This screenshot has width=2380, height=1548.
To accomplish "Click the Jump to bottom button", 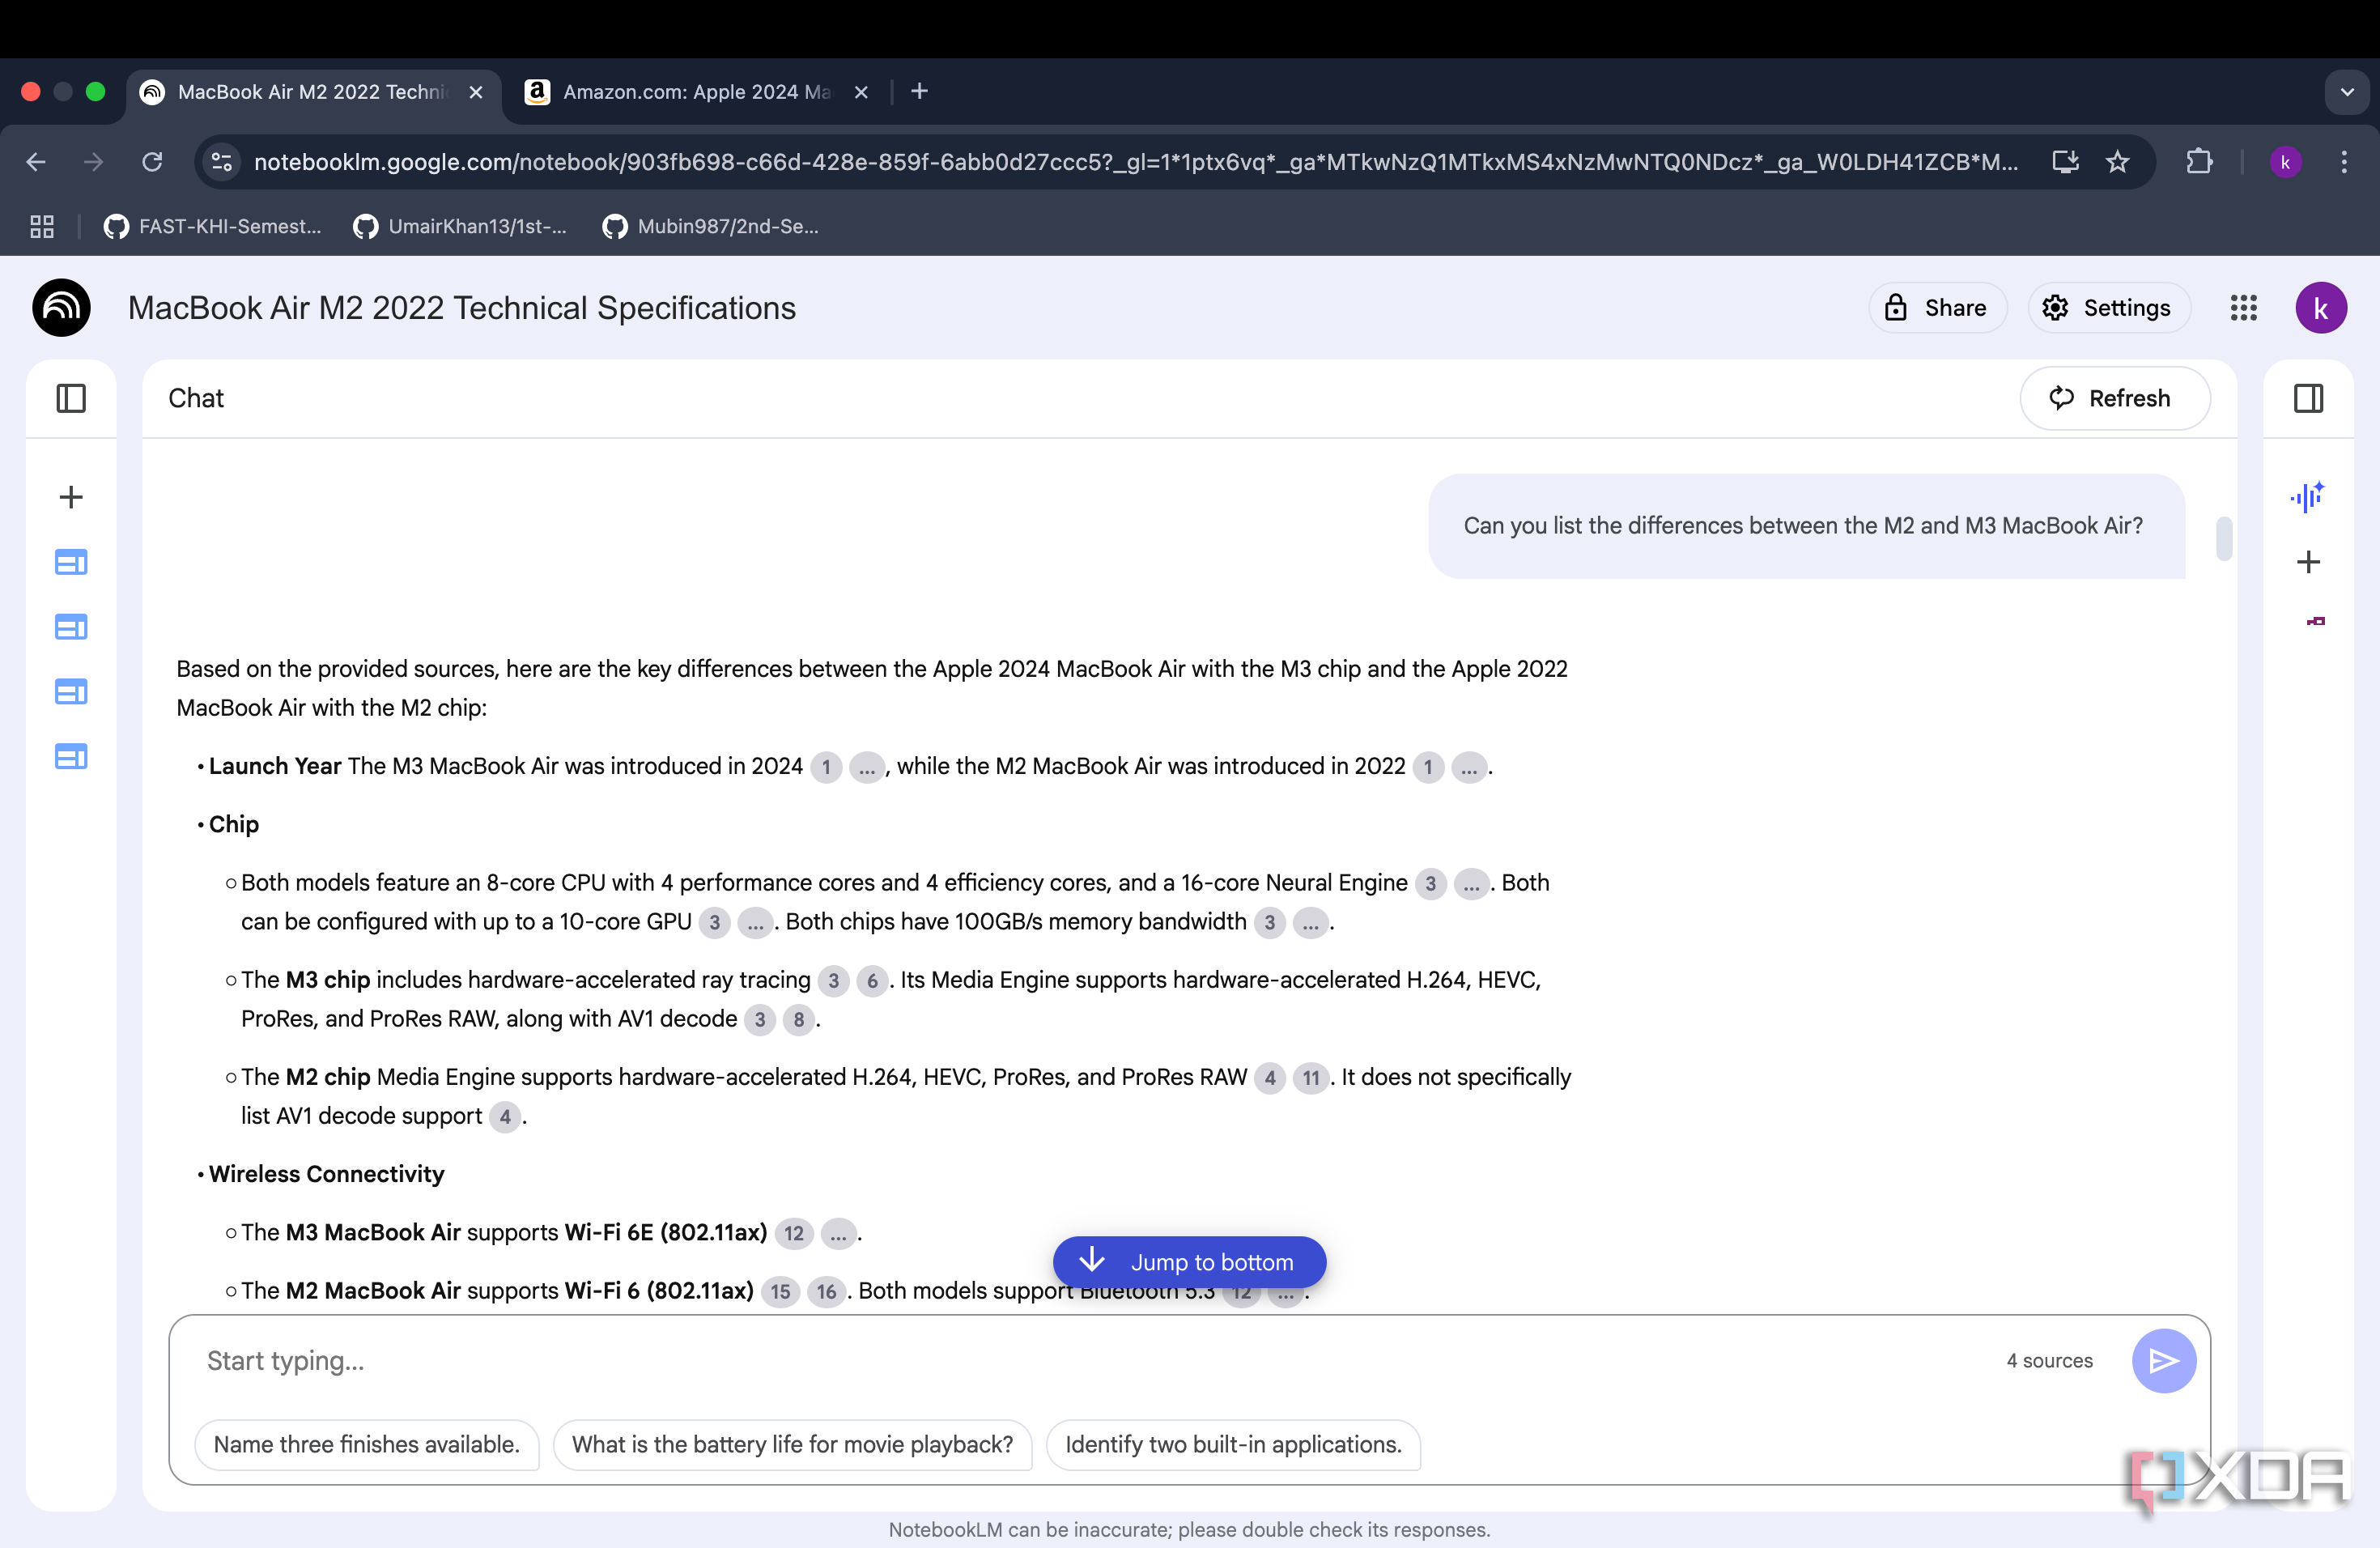I will (1189, 1262).
